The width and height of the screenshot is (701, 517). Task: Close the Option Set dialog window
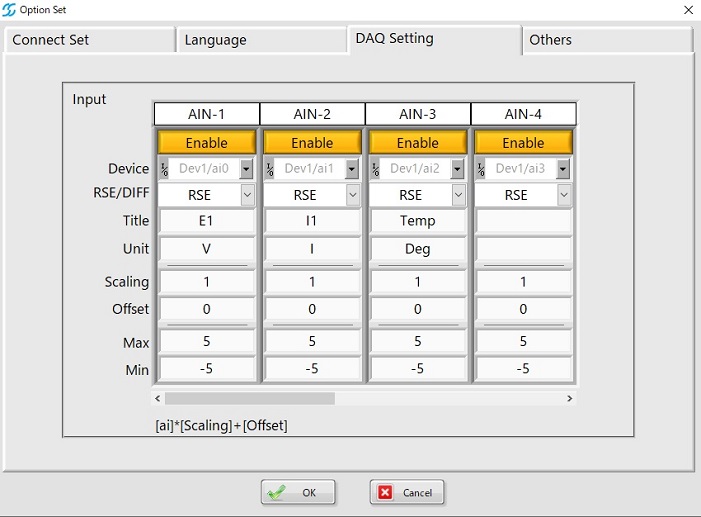pyautogui.click(x=687, y=10)
